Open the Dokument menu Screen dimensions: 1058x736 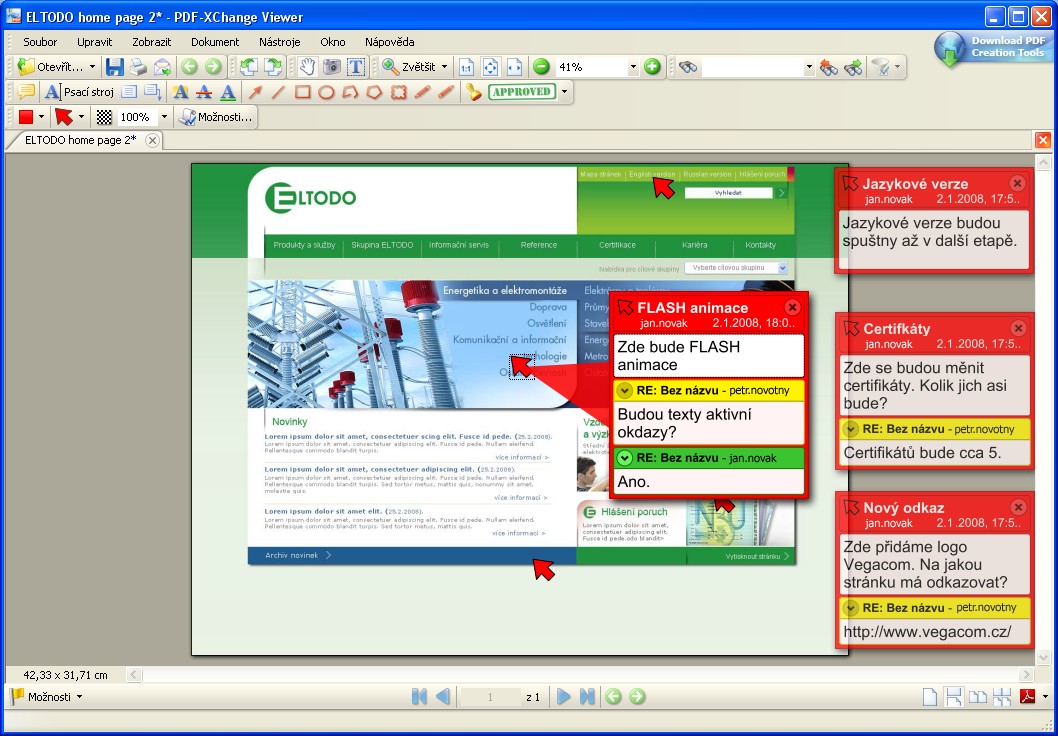pyautogui.click(x=215, y=42)
